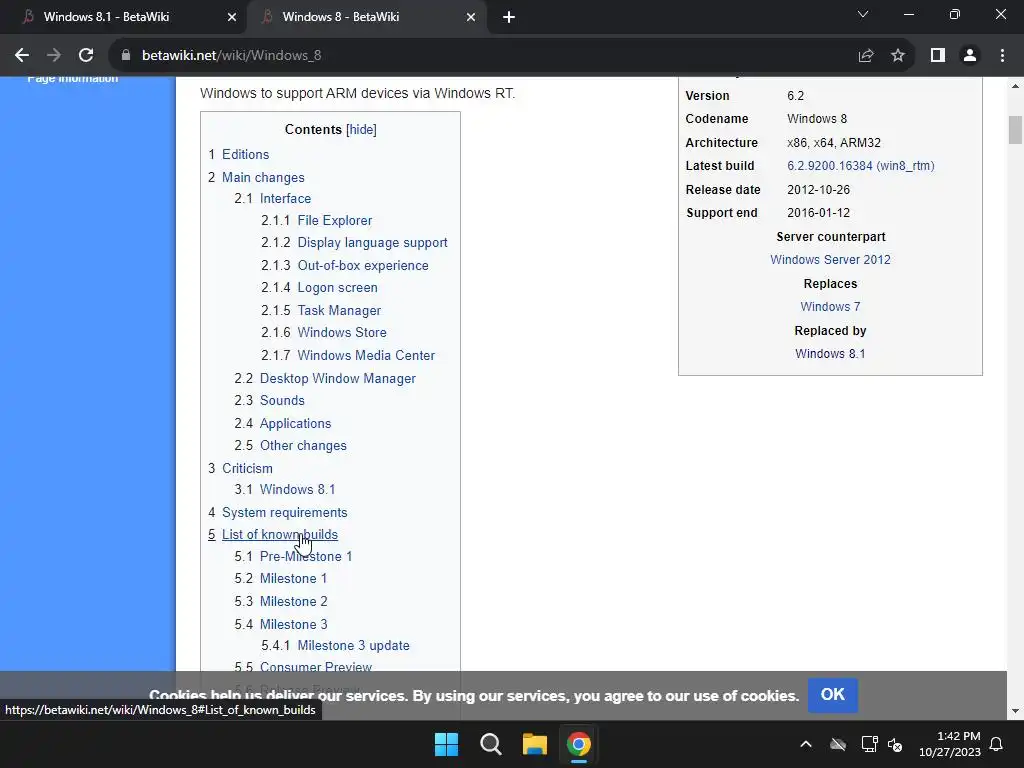Open Windows 8.1 in Replaced by
1024x768 pixels.
pyautogui.click(x=830, y=354)
